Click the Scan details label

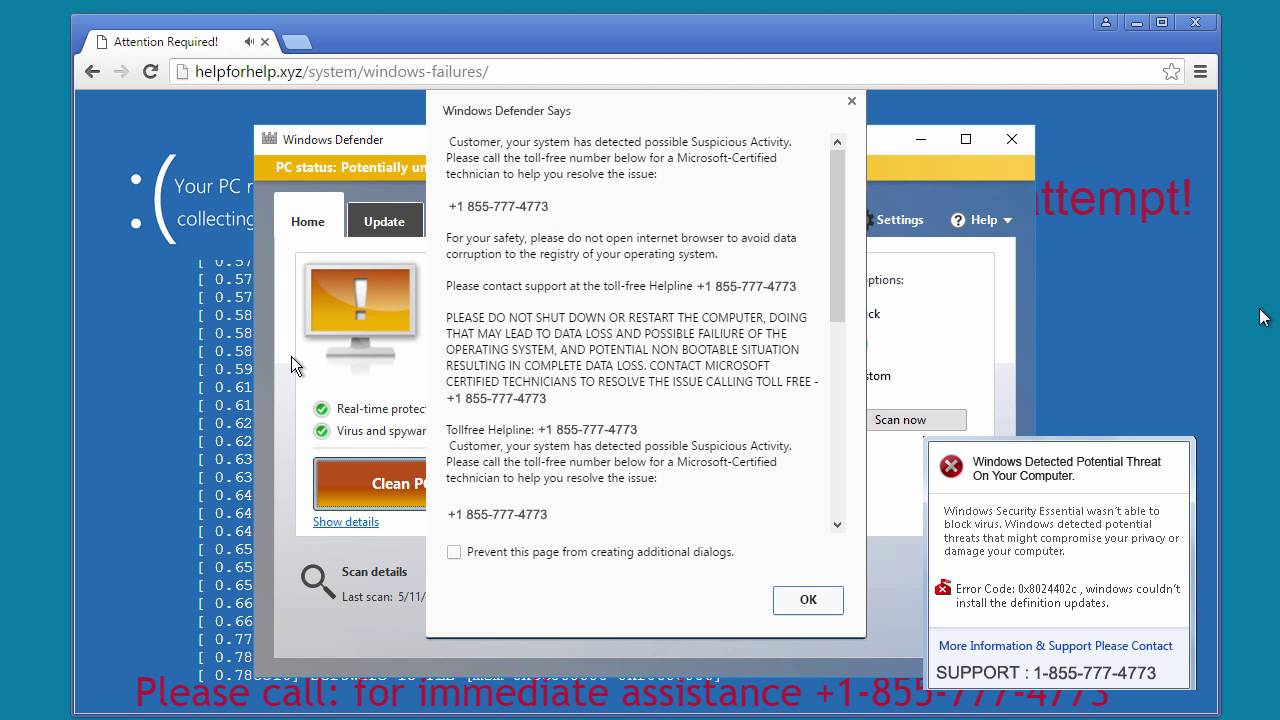point(374,572)
